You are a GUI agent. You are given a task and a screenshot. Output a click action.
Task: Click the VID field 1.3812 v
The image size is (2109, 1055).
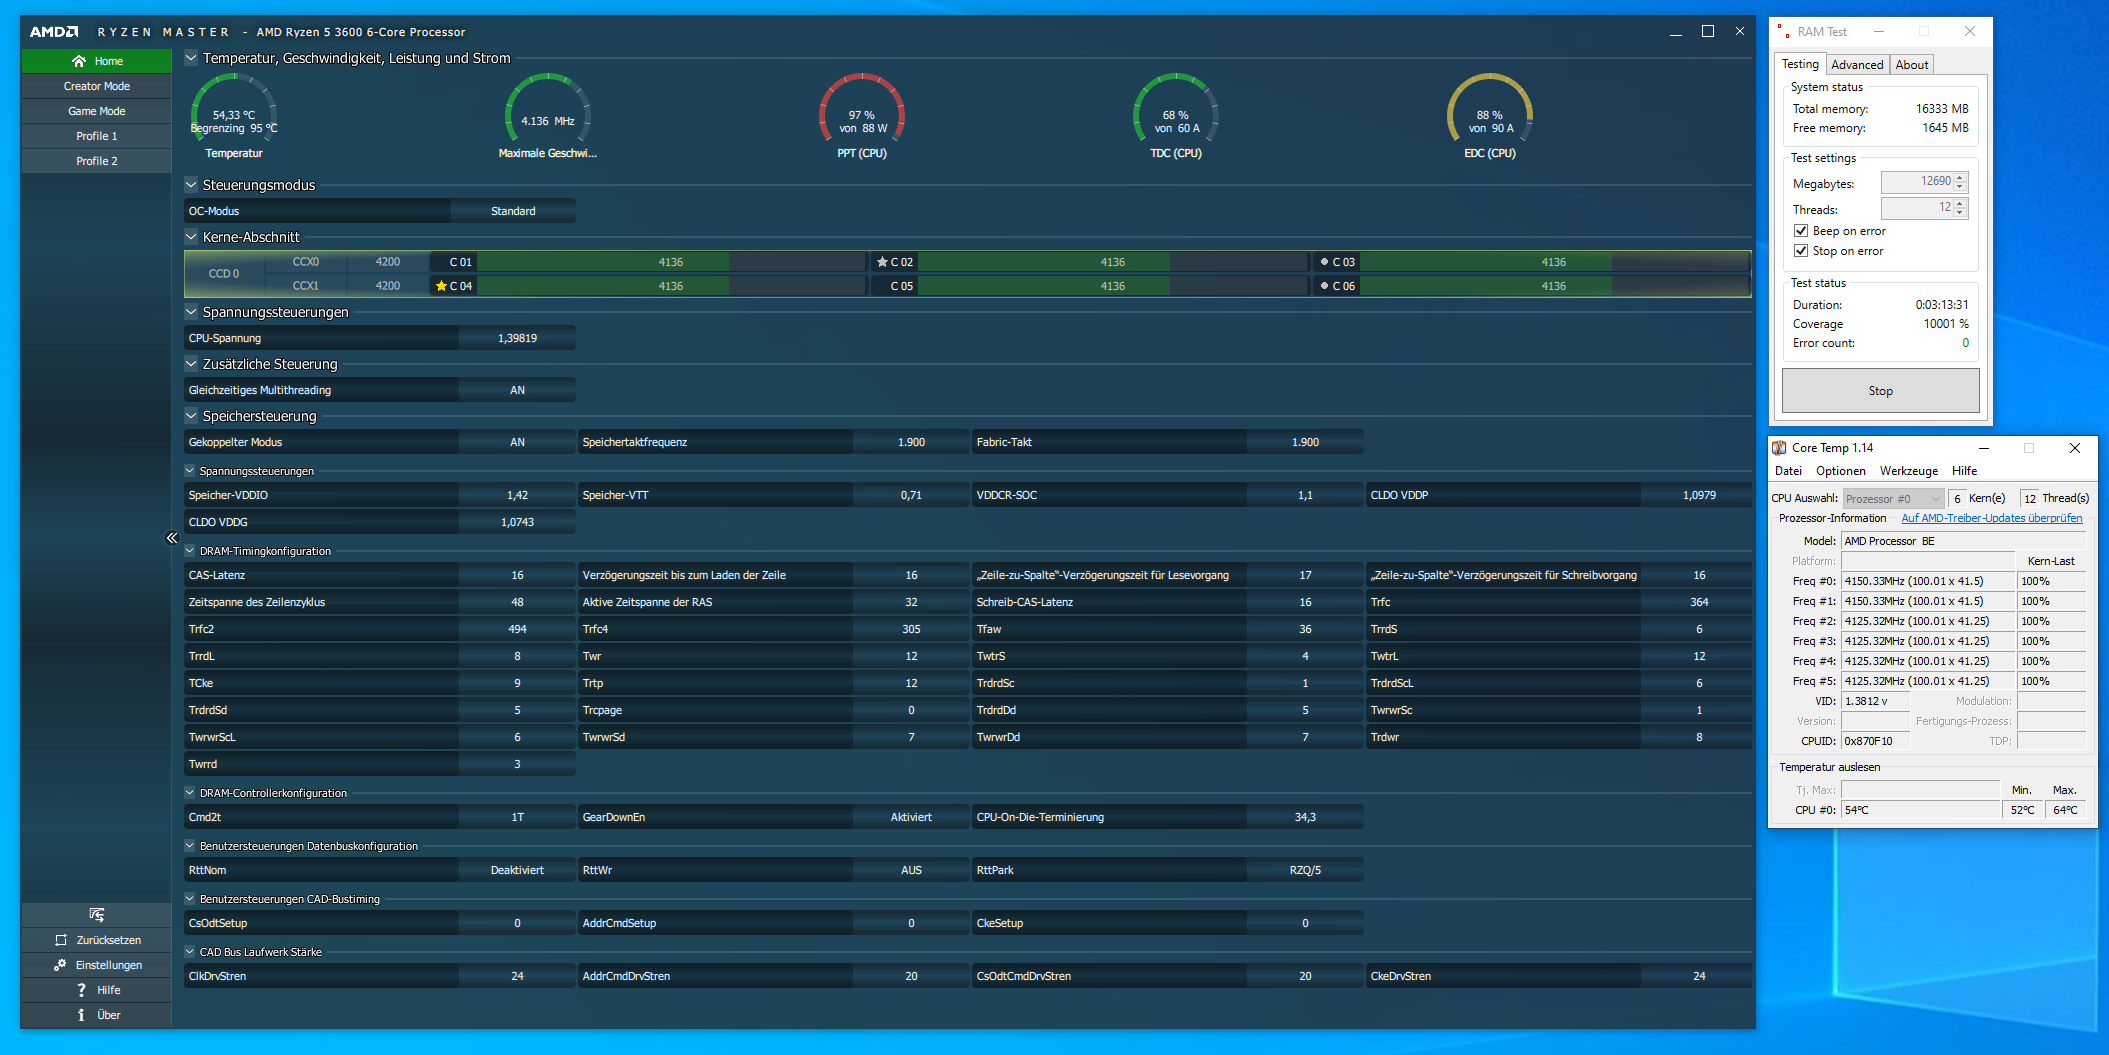click(x=1875, y=701)
